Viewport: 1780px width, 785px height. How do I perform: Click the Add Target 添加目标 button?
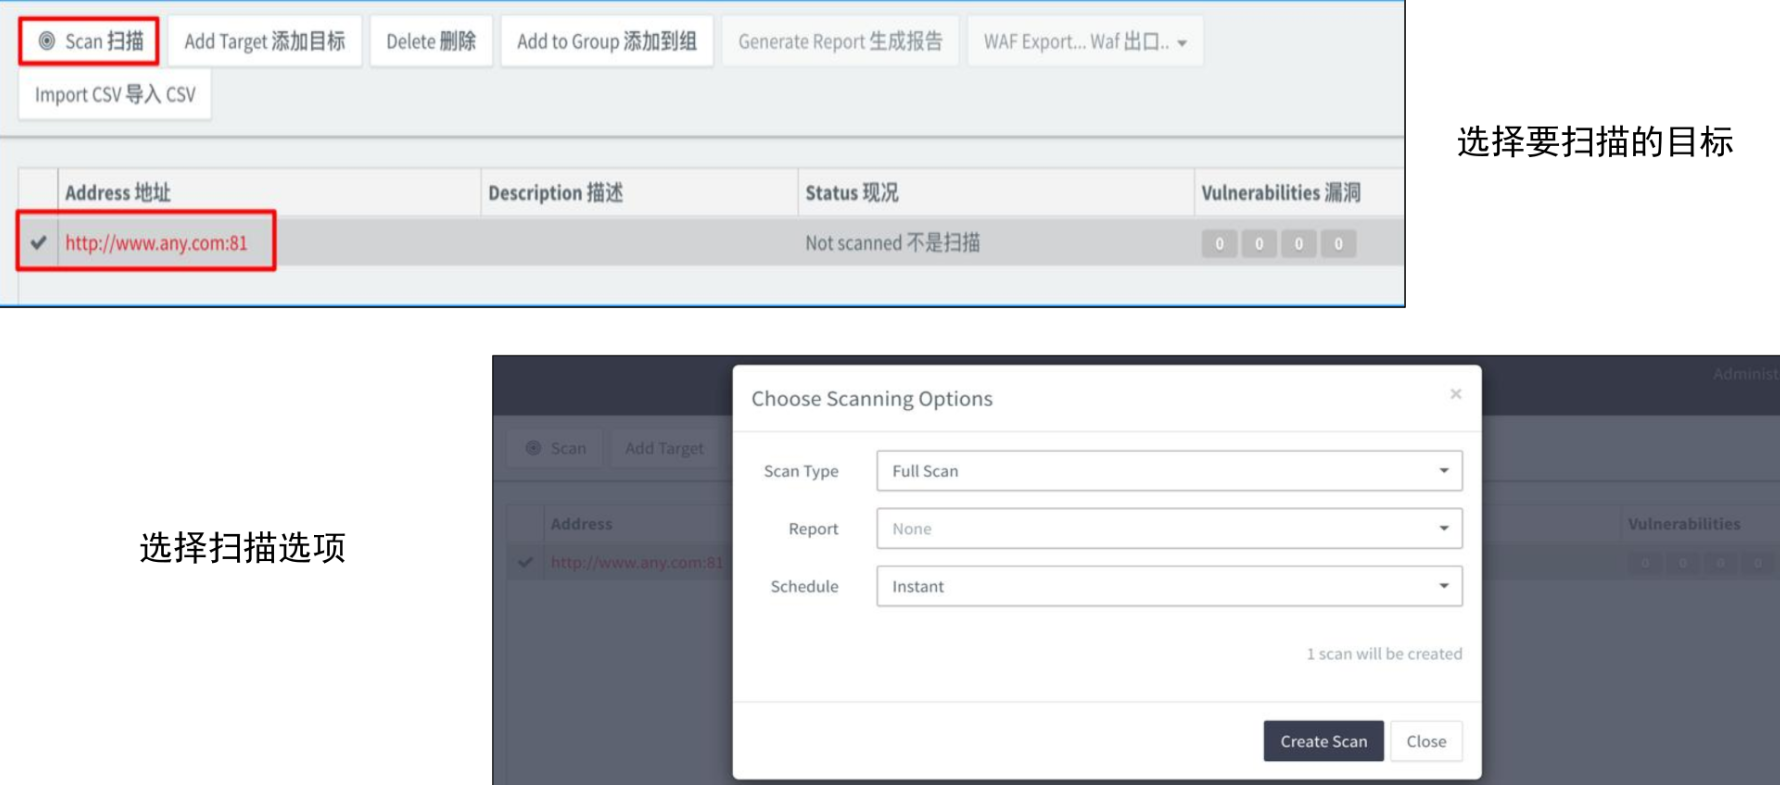pyautogui.click(x=264, y=42)
